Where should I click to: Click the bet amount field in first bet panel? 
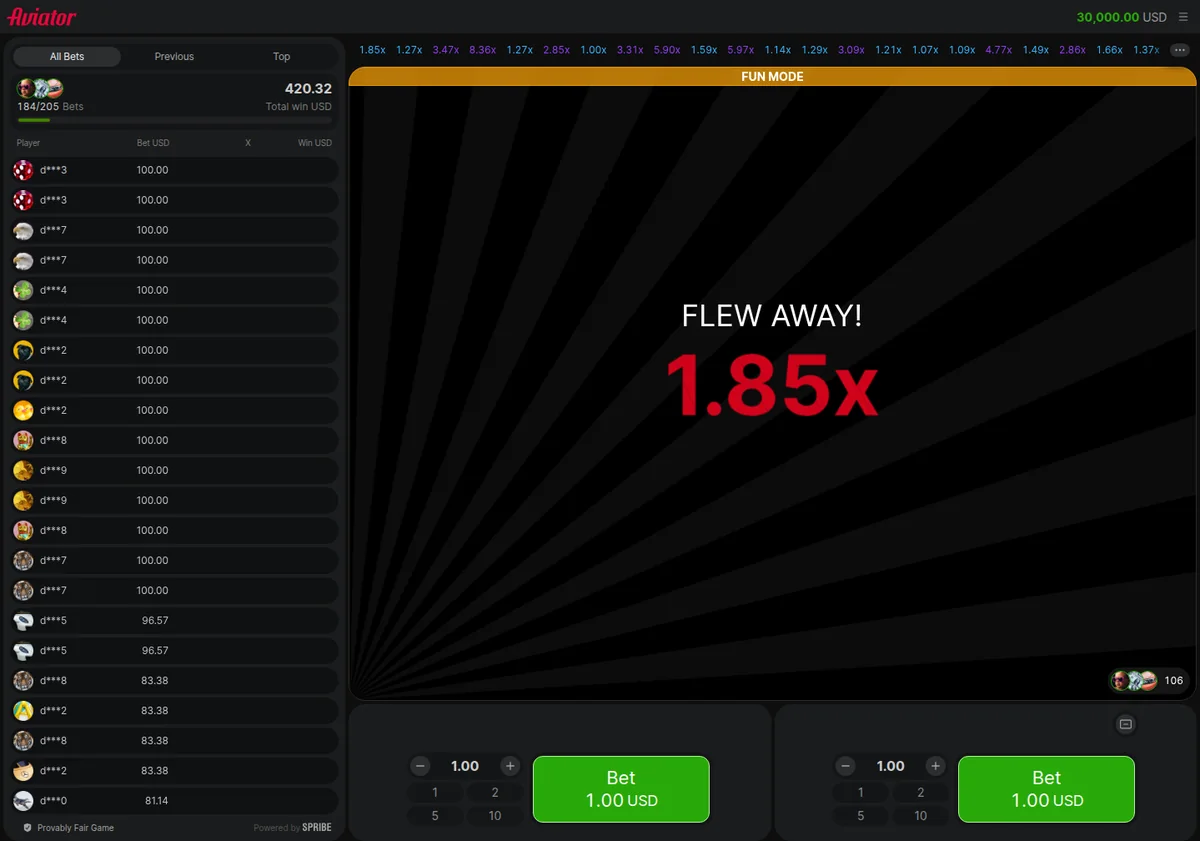(465, 766)
